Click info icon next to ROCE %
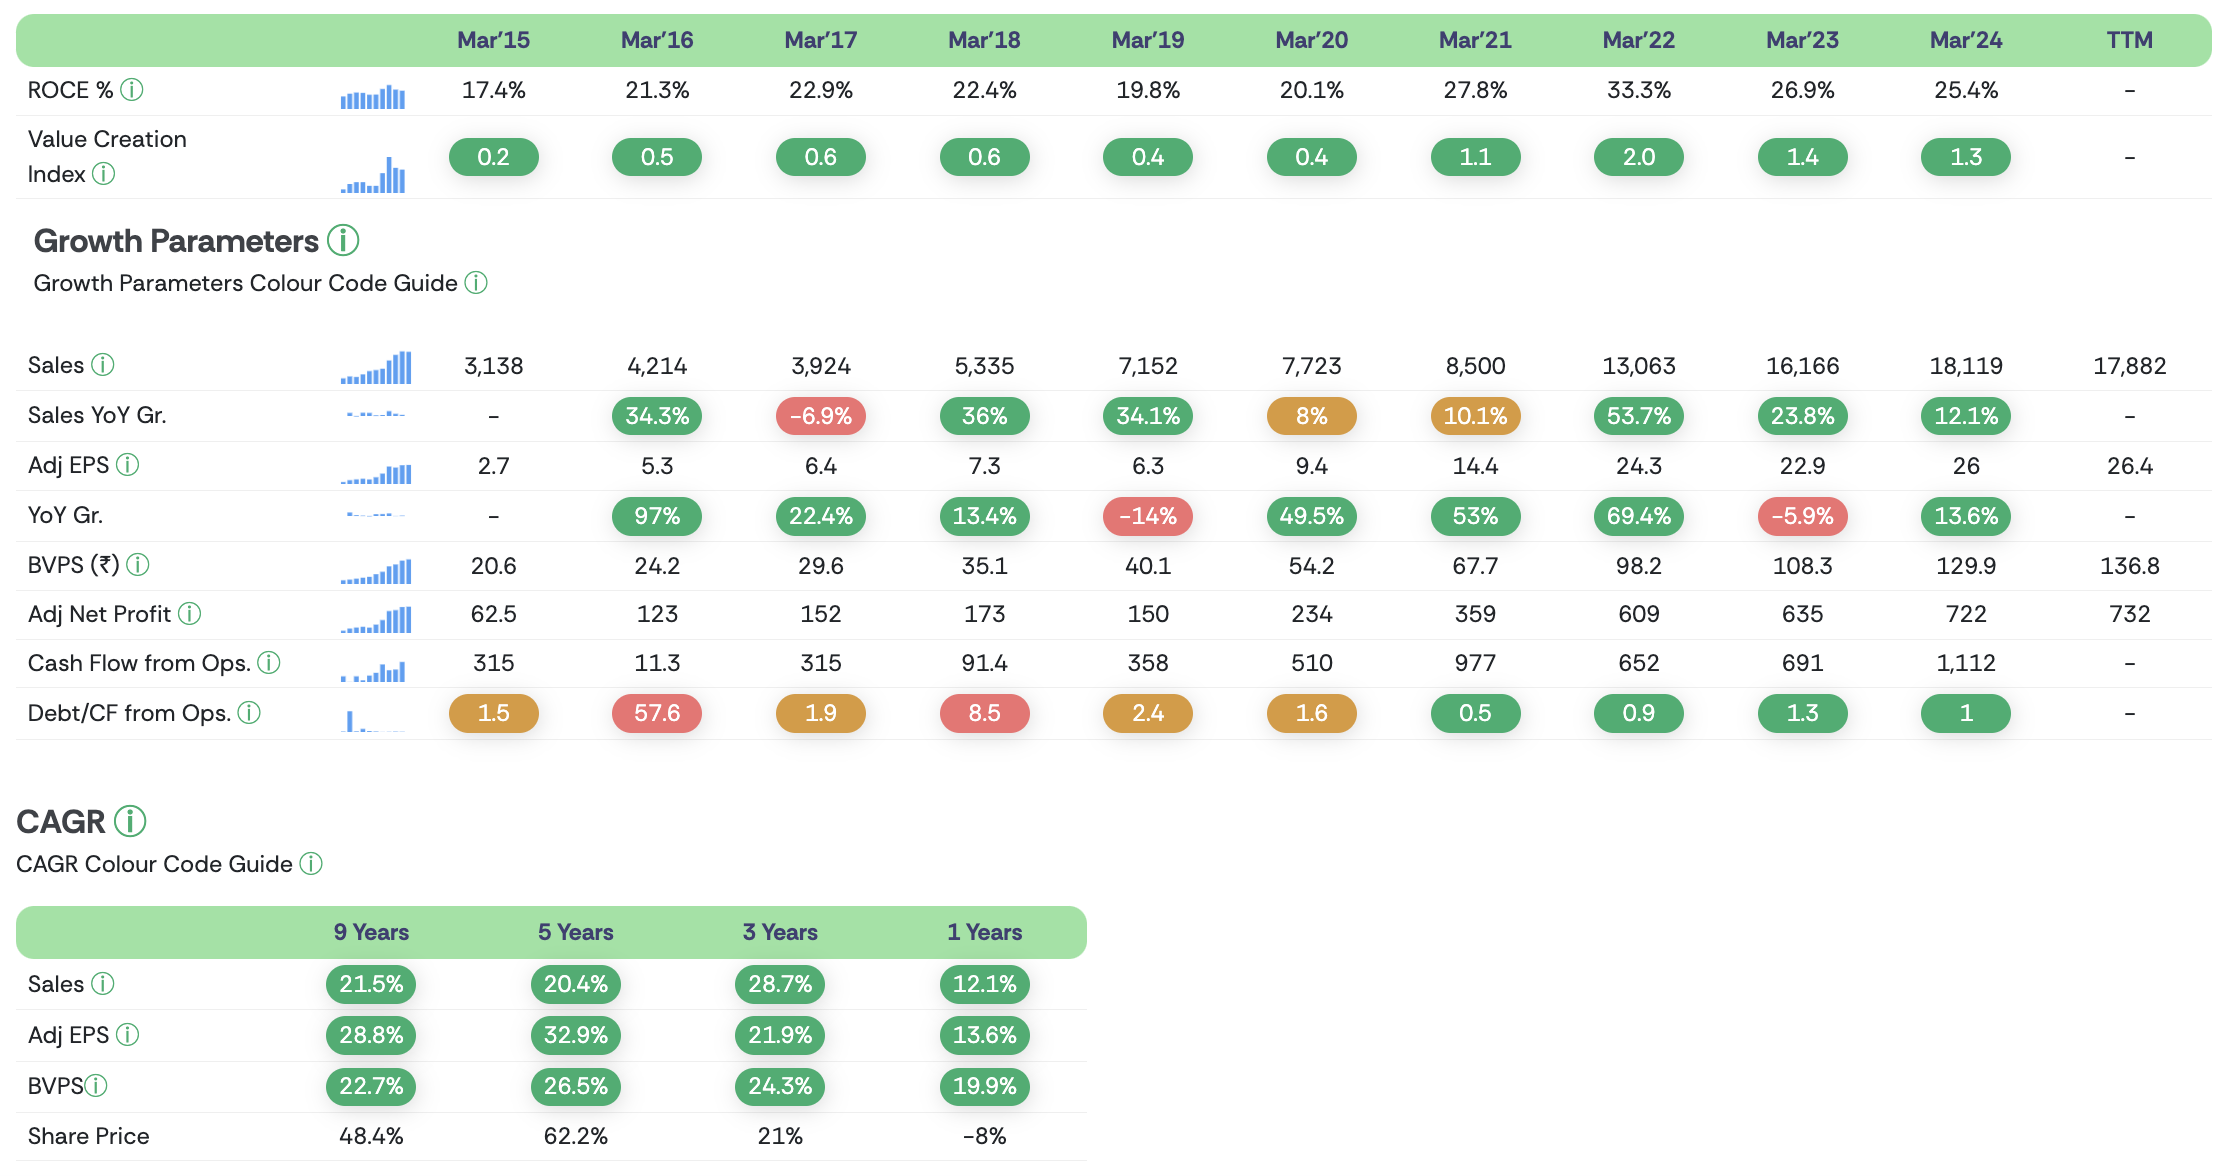2236x1176 pixels. click(x=132, y=90)
